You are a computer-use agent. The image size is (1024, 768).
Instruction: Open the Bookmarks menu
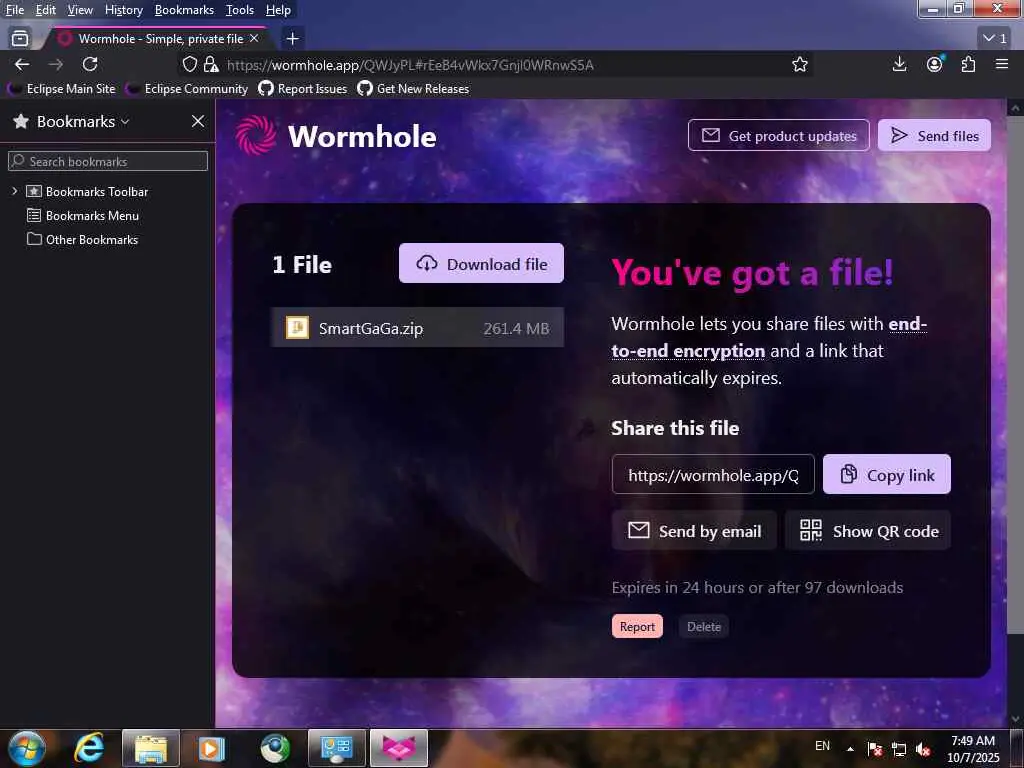(184, 10)
